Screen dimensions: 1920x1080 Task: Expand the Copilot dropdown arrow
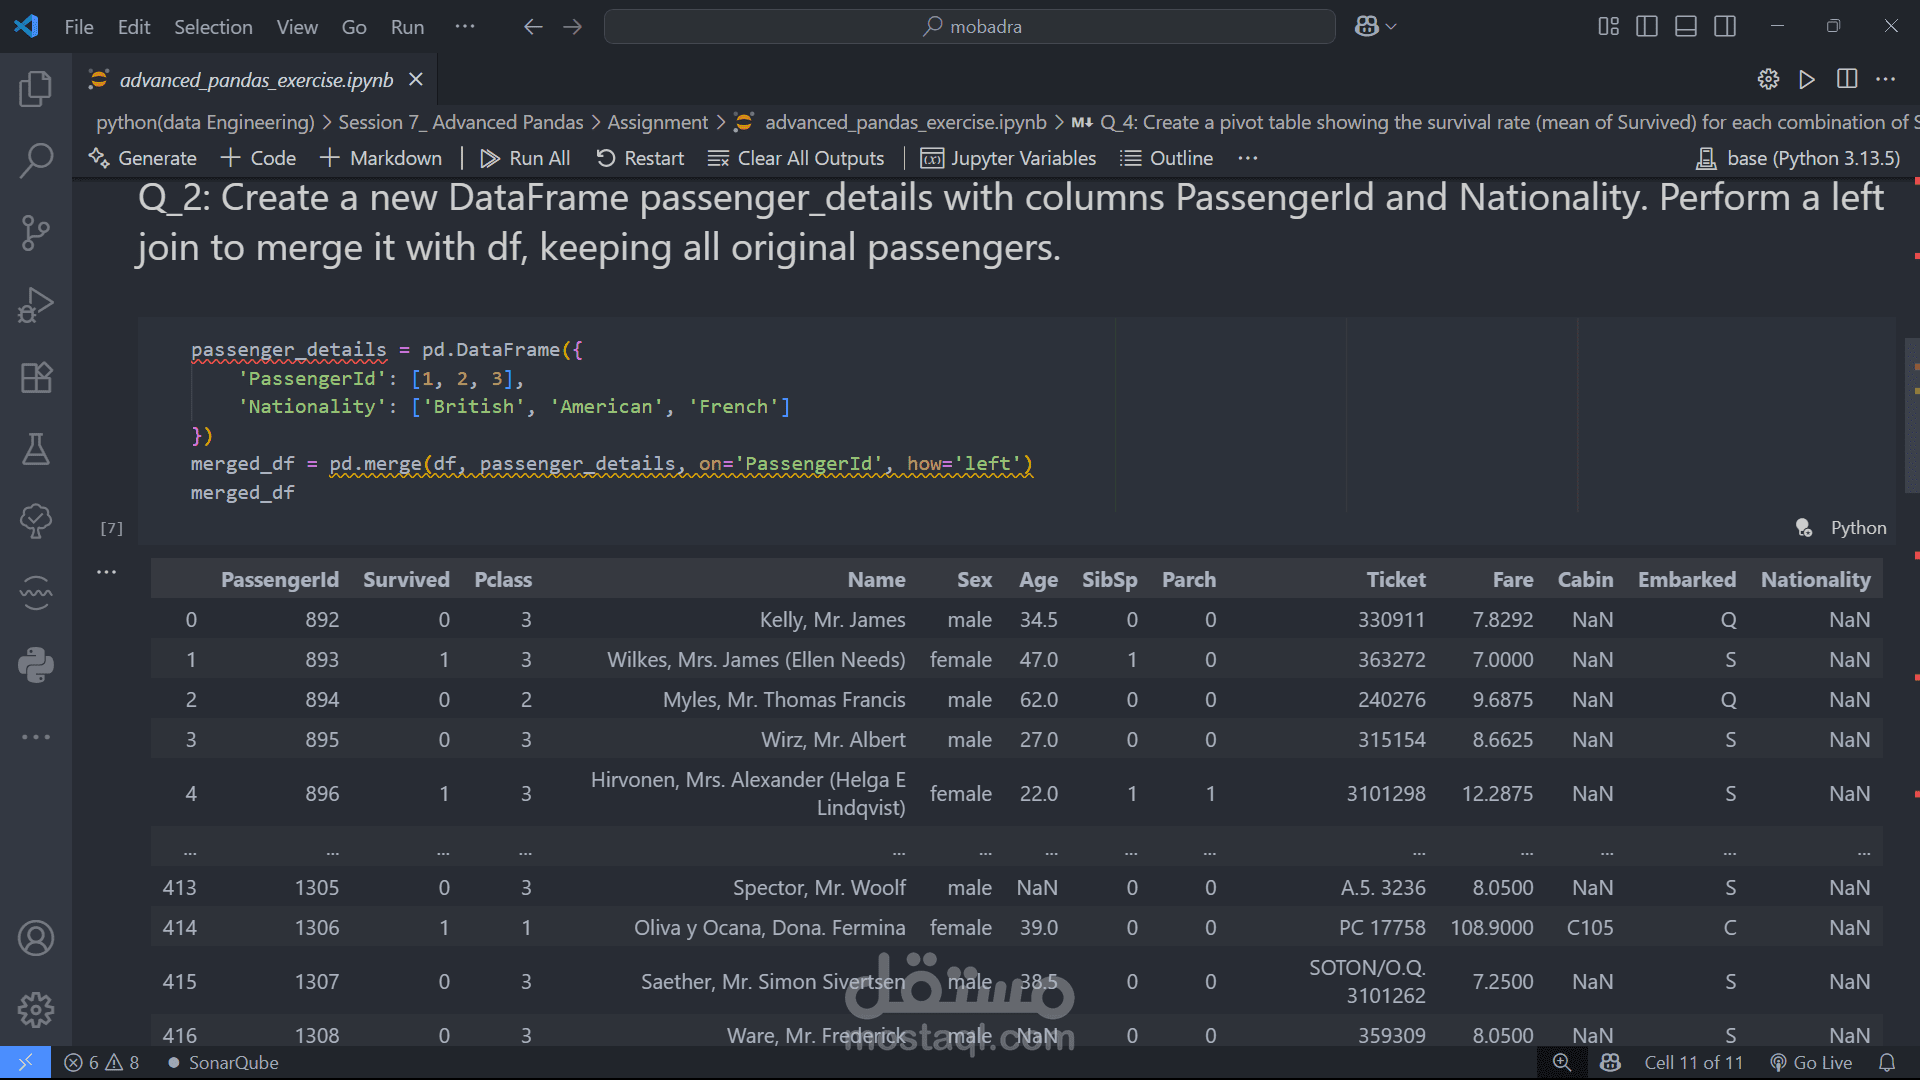click(x=1391, y=27)
